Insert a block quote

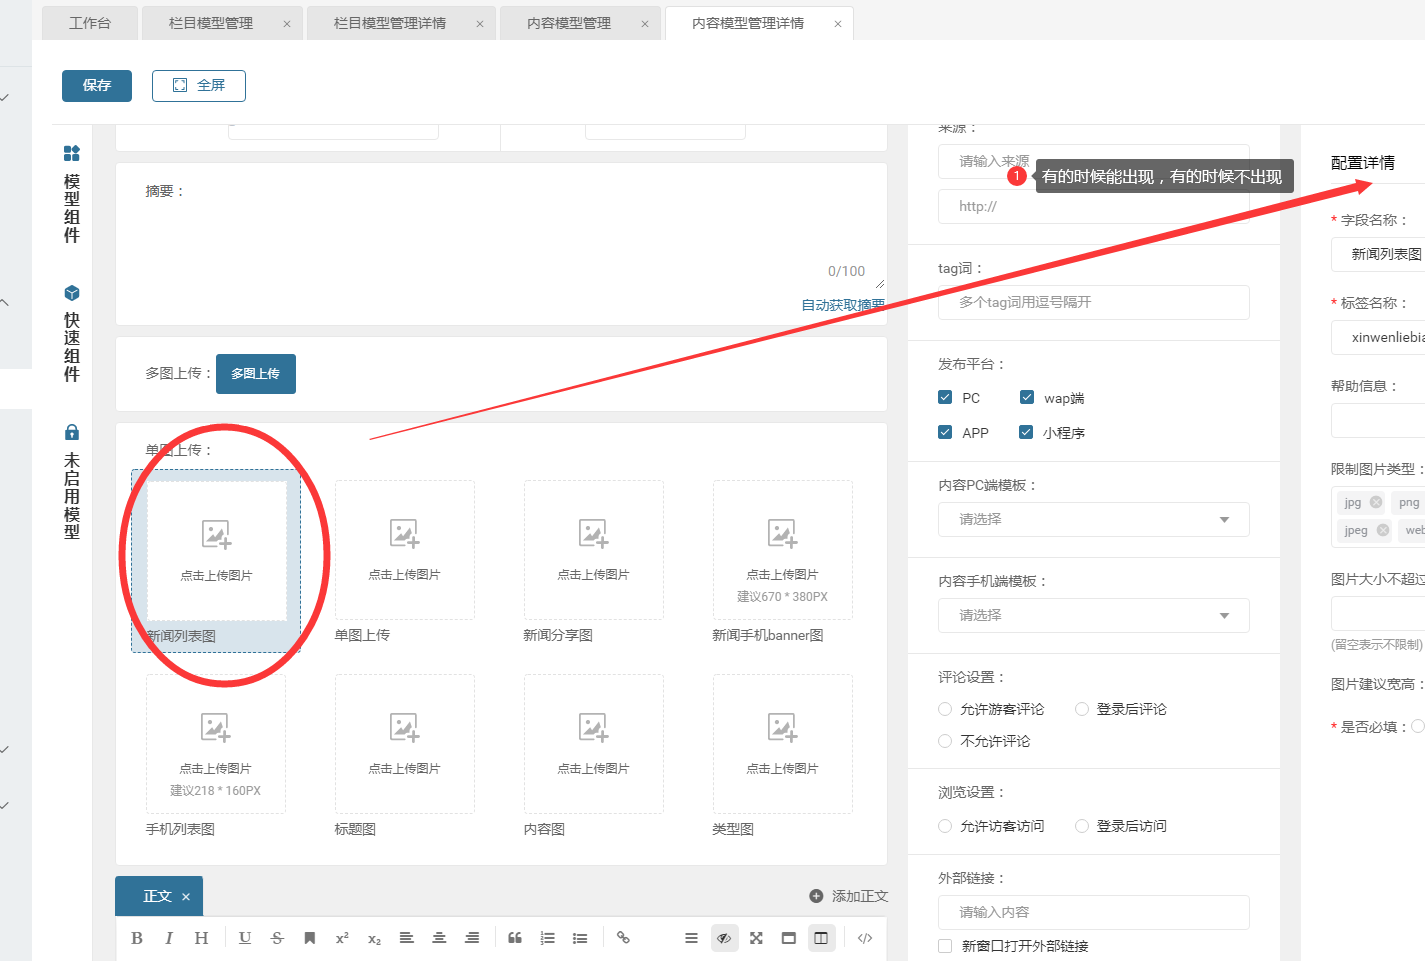pyautogui.click(x=515, y=938)
